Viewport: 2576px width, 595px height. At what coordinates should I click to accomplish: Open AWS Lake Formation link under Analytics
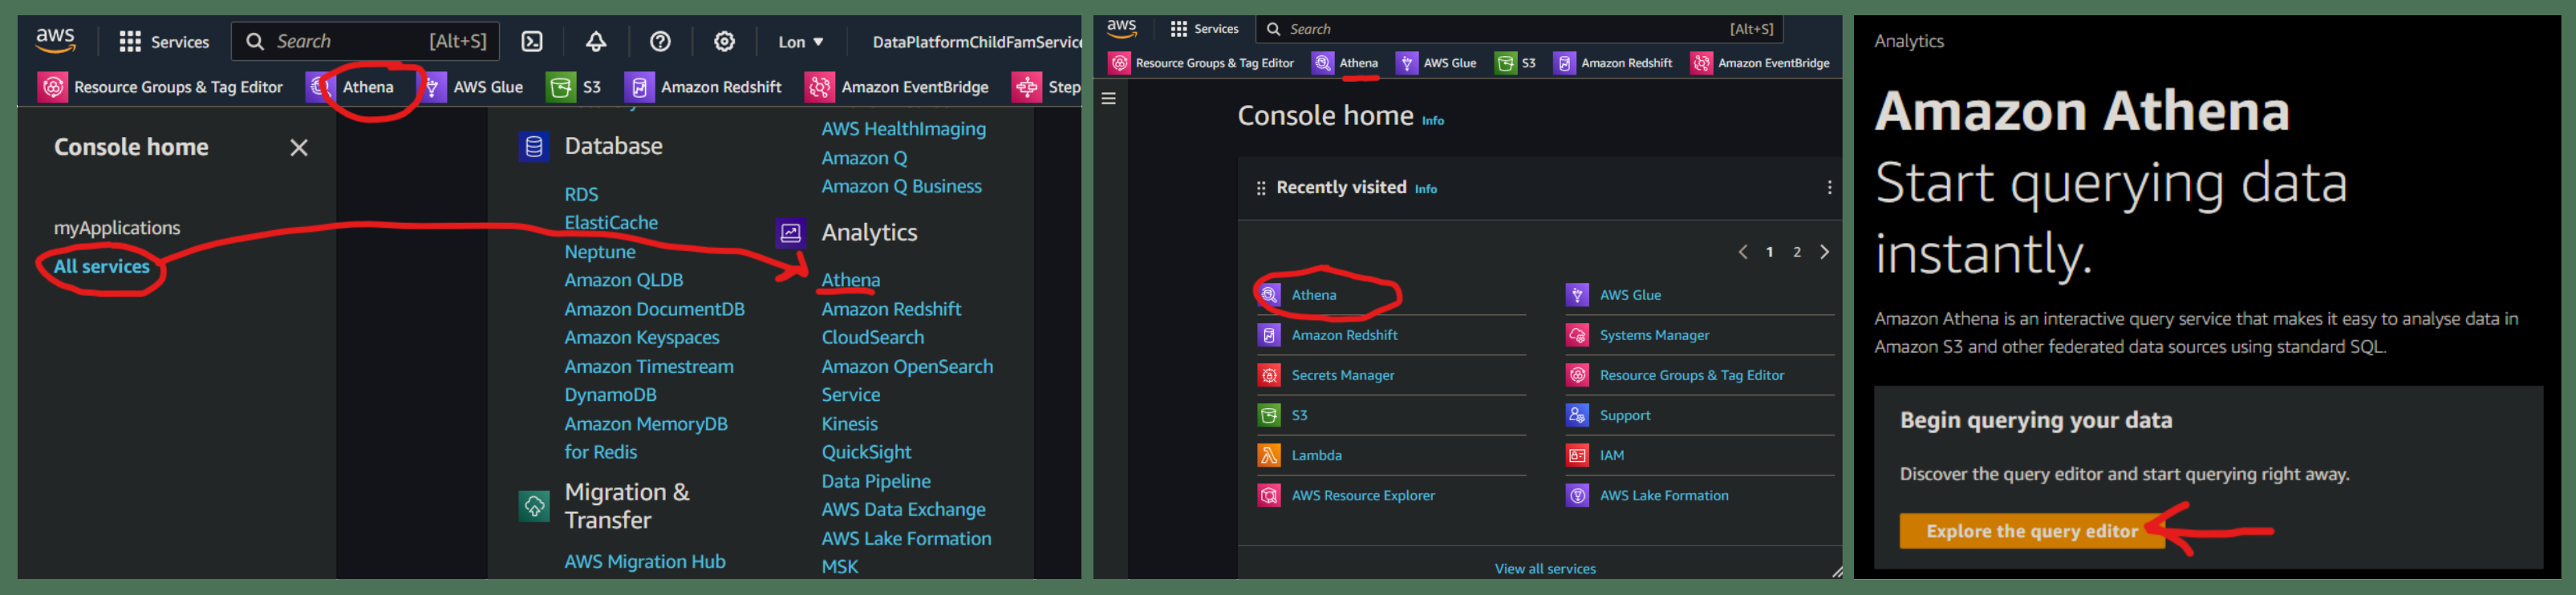point(906,538)
